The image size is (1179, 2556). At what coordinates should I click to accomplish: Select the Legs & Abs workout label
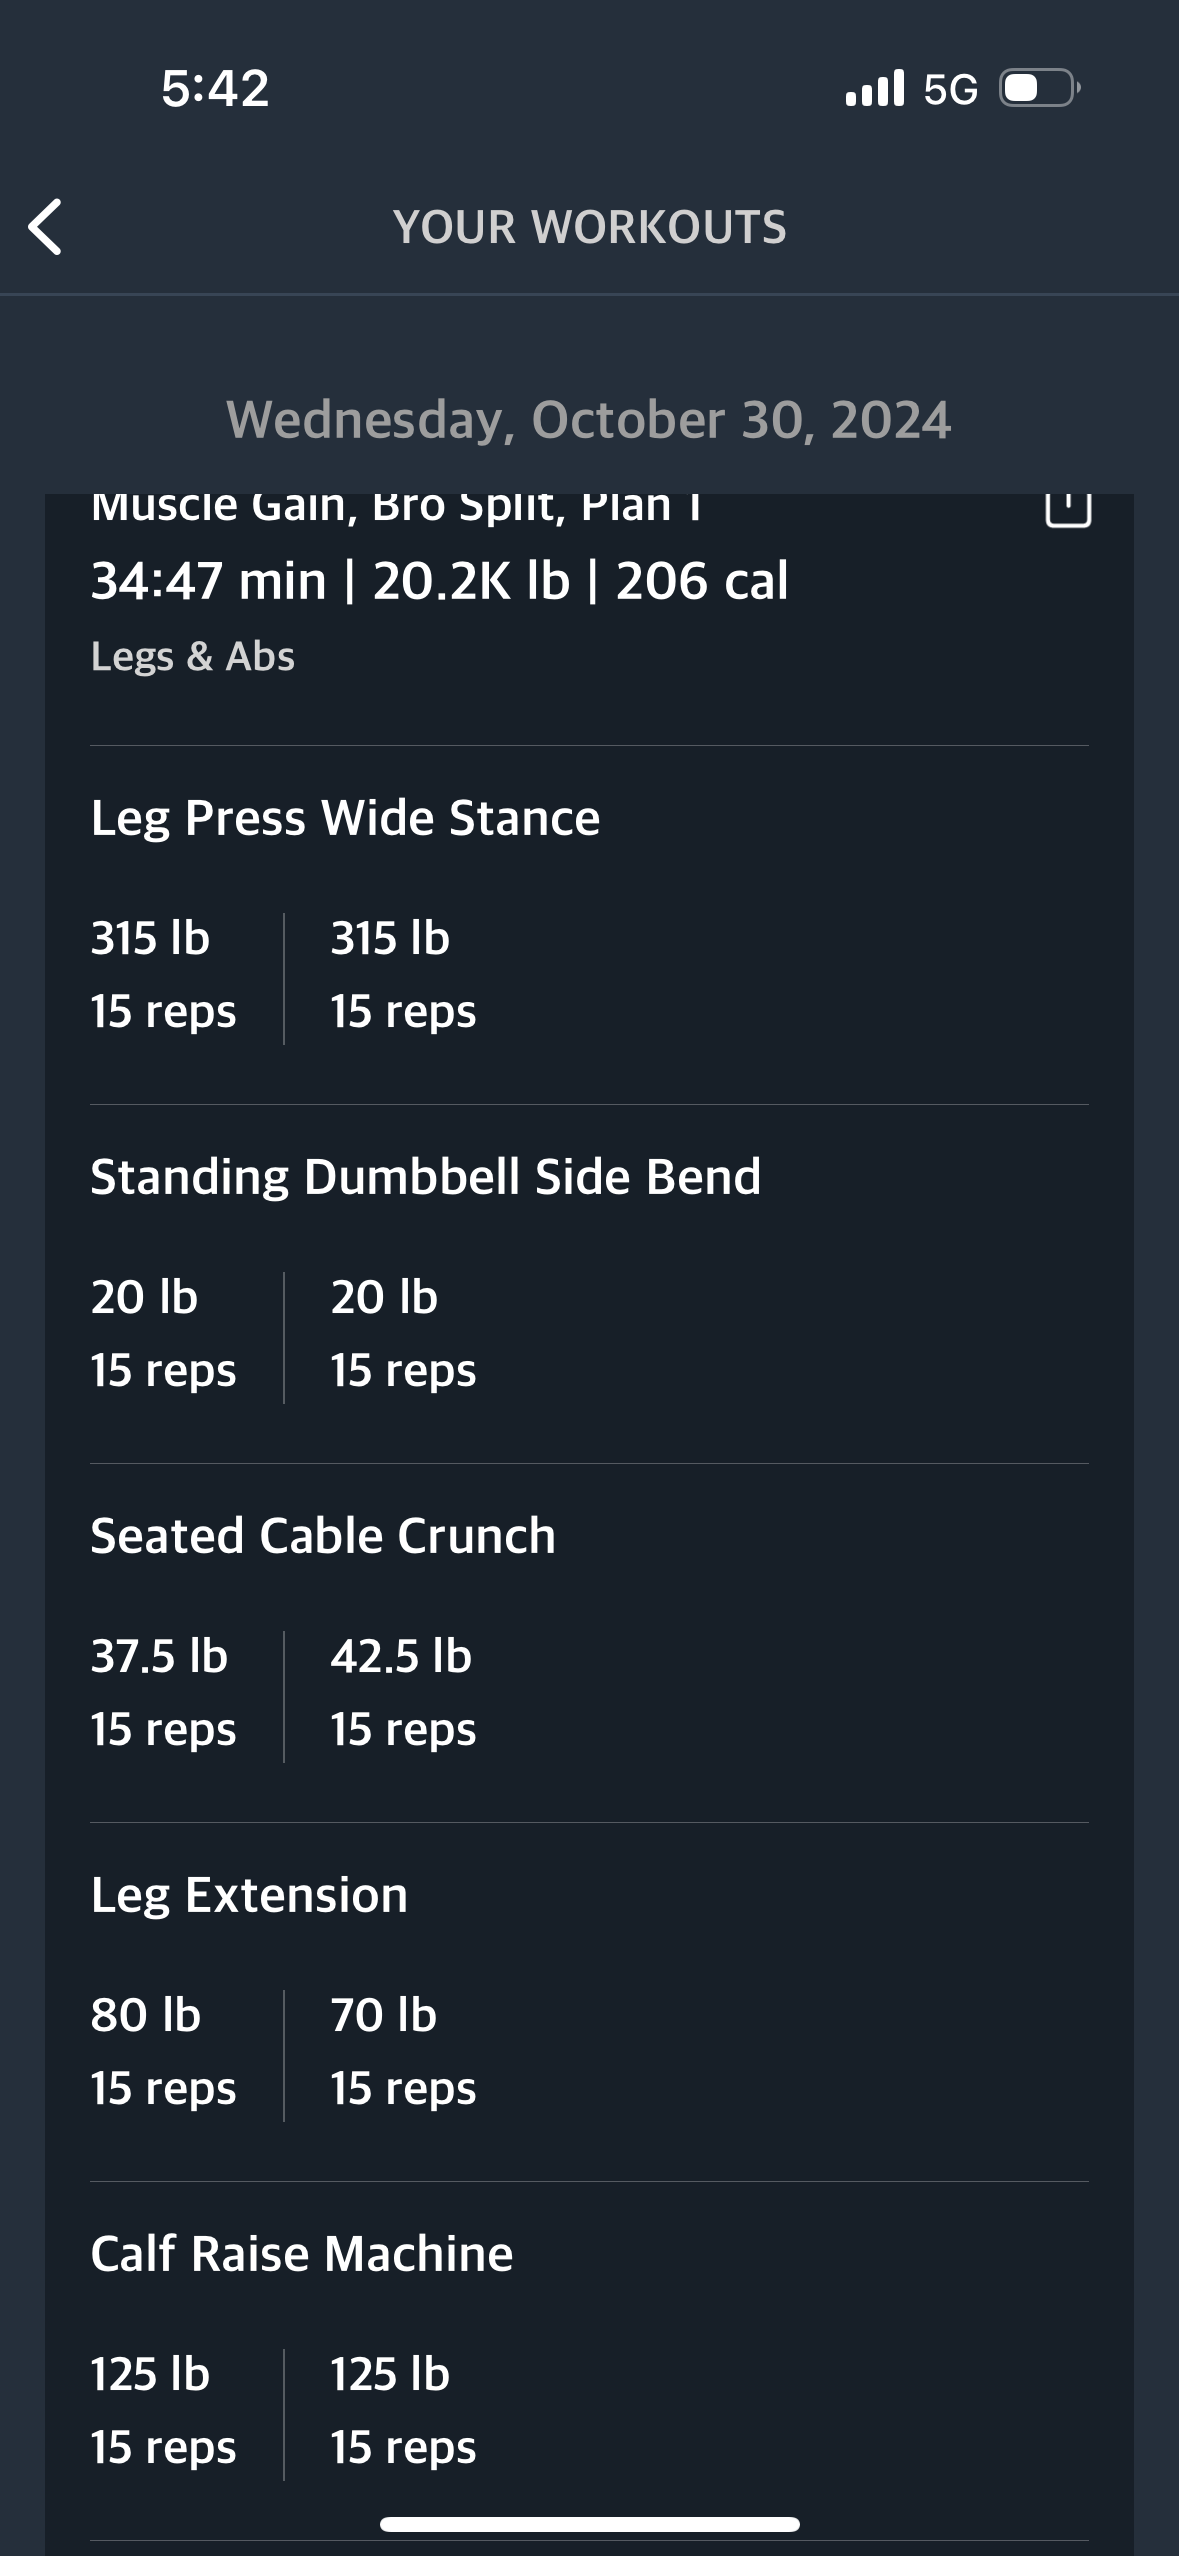click(x=193, y=656)
